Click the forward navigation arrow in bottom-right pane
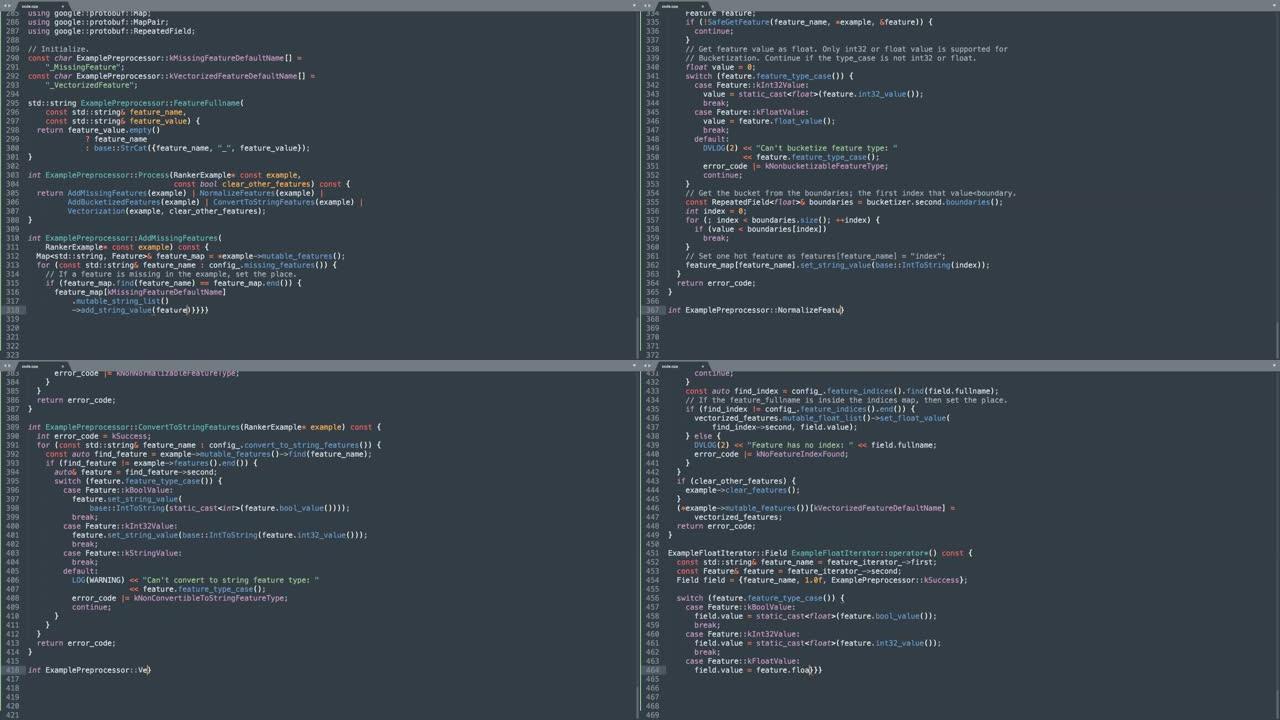Viewport: 1280px width, 720px height. pyautogui.click(x=650, y=366)
